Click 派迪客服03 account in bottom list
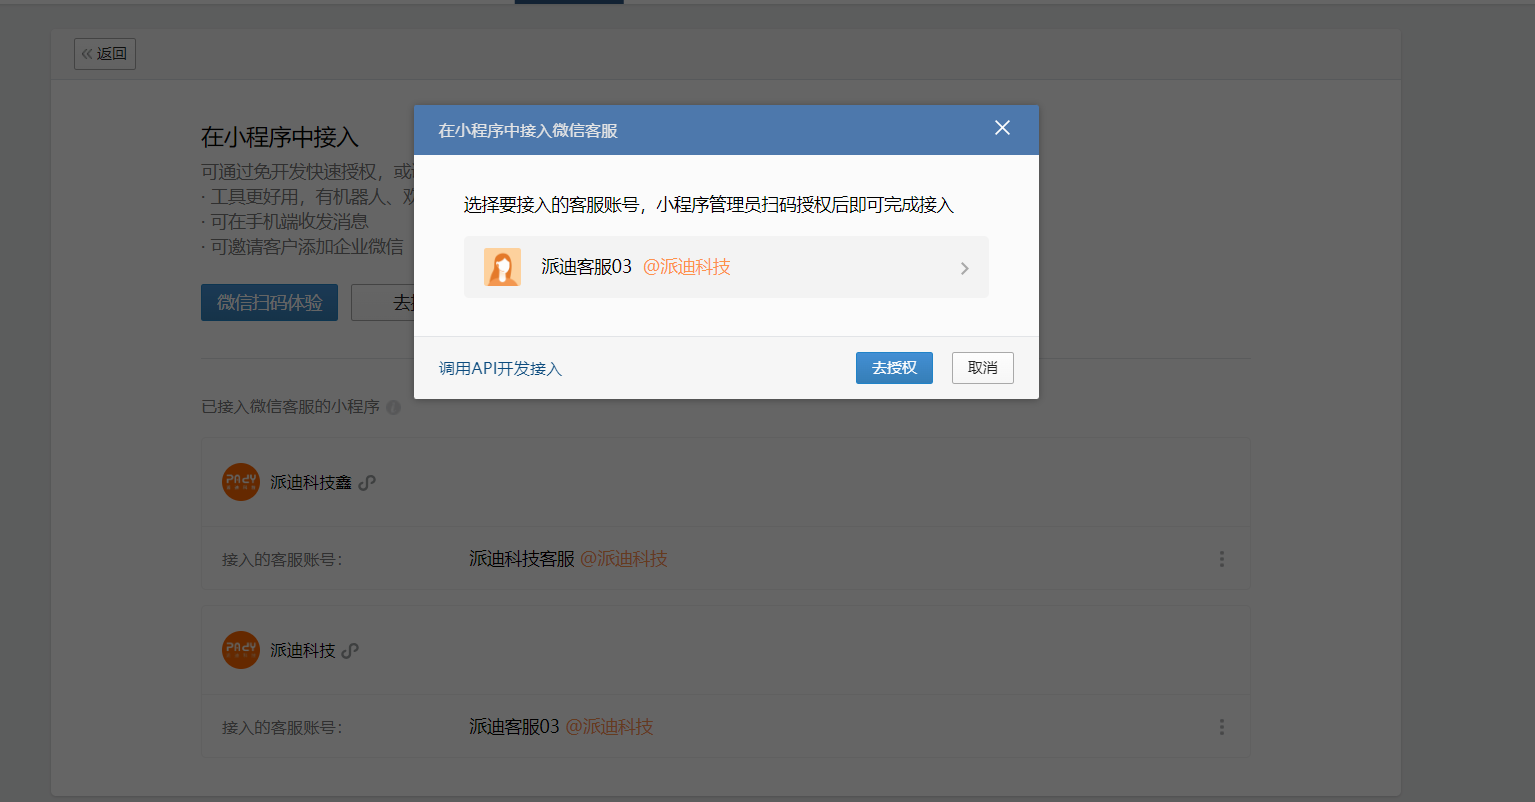The width and height of the screenshot is (1535, 802). [514, 727]
